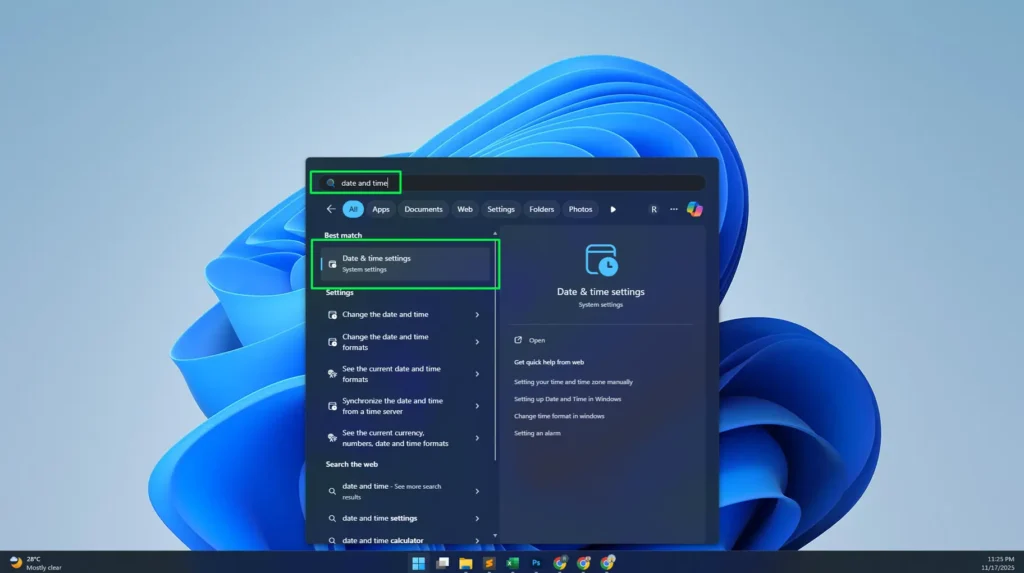Screen dimensions: 1024x573
Task: Select 'date and time - See more search results'
Action: (406, 491)
